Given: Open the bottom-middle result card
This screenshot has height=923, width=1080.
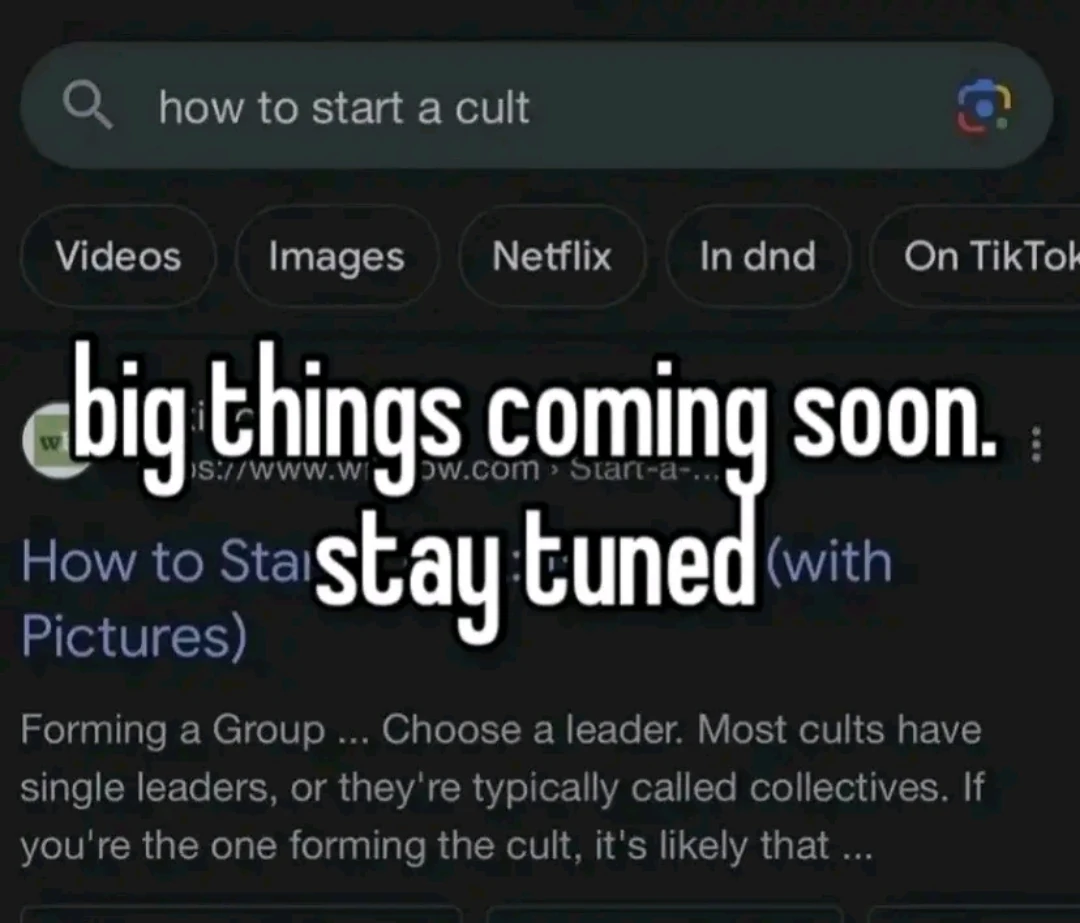Looking at the screenshot, I should pos(665,914).
